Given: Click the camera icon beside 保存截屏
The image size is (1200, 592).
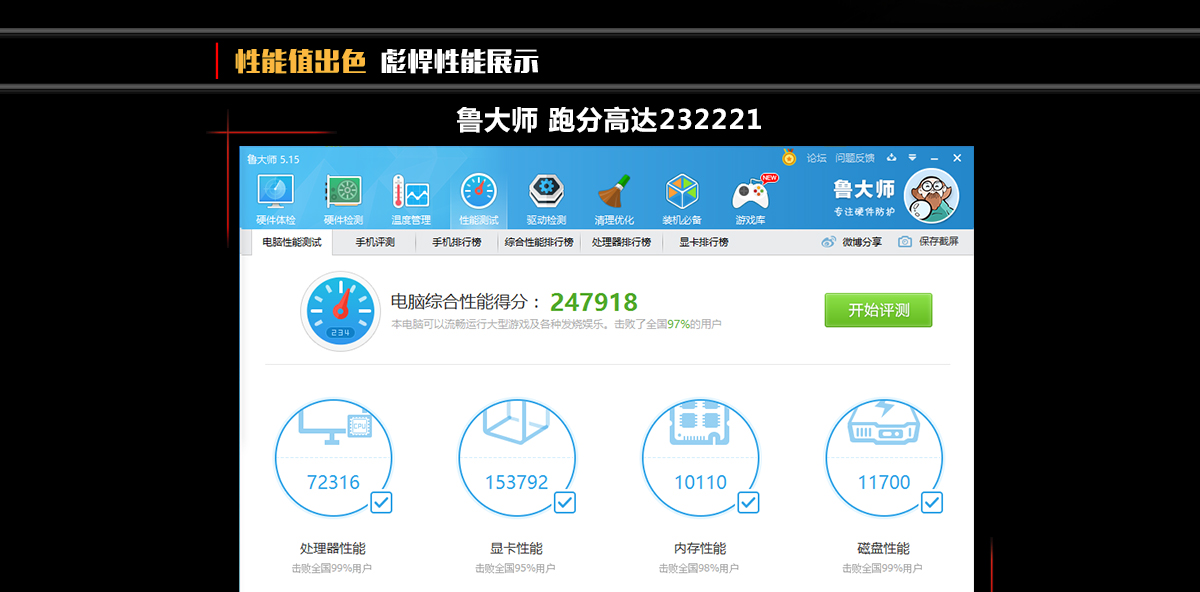Looking at the screenshot, I should (905, 242).
